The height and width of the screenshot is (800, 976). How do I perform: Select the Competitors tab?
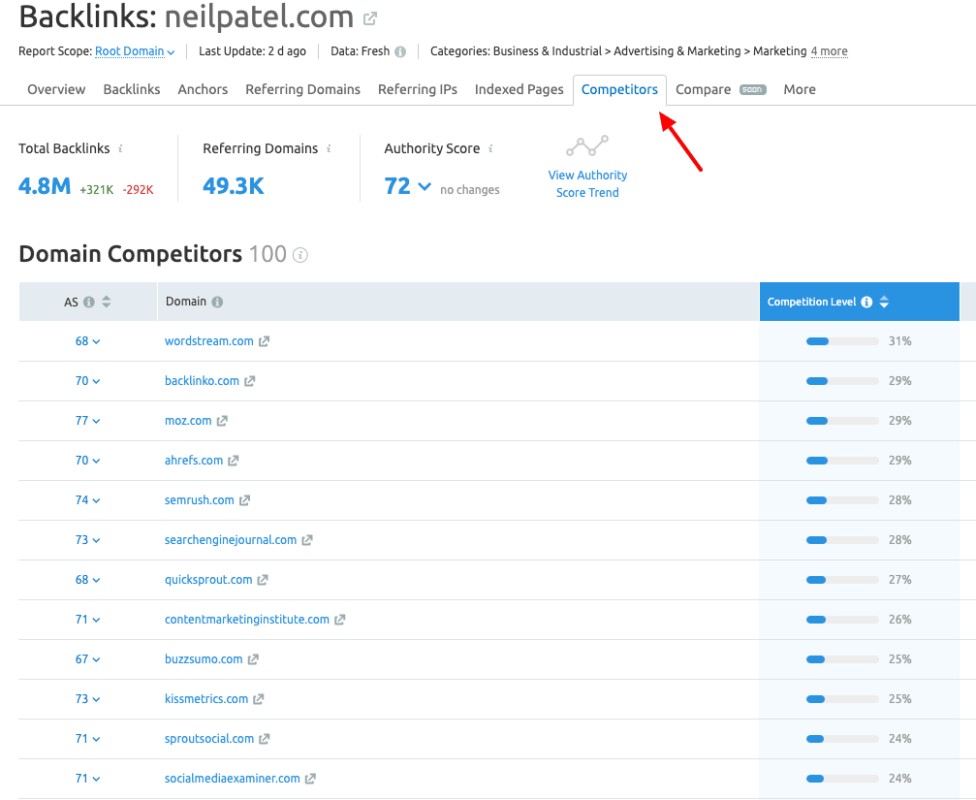[619, 90]
